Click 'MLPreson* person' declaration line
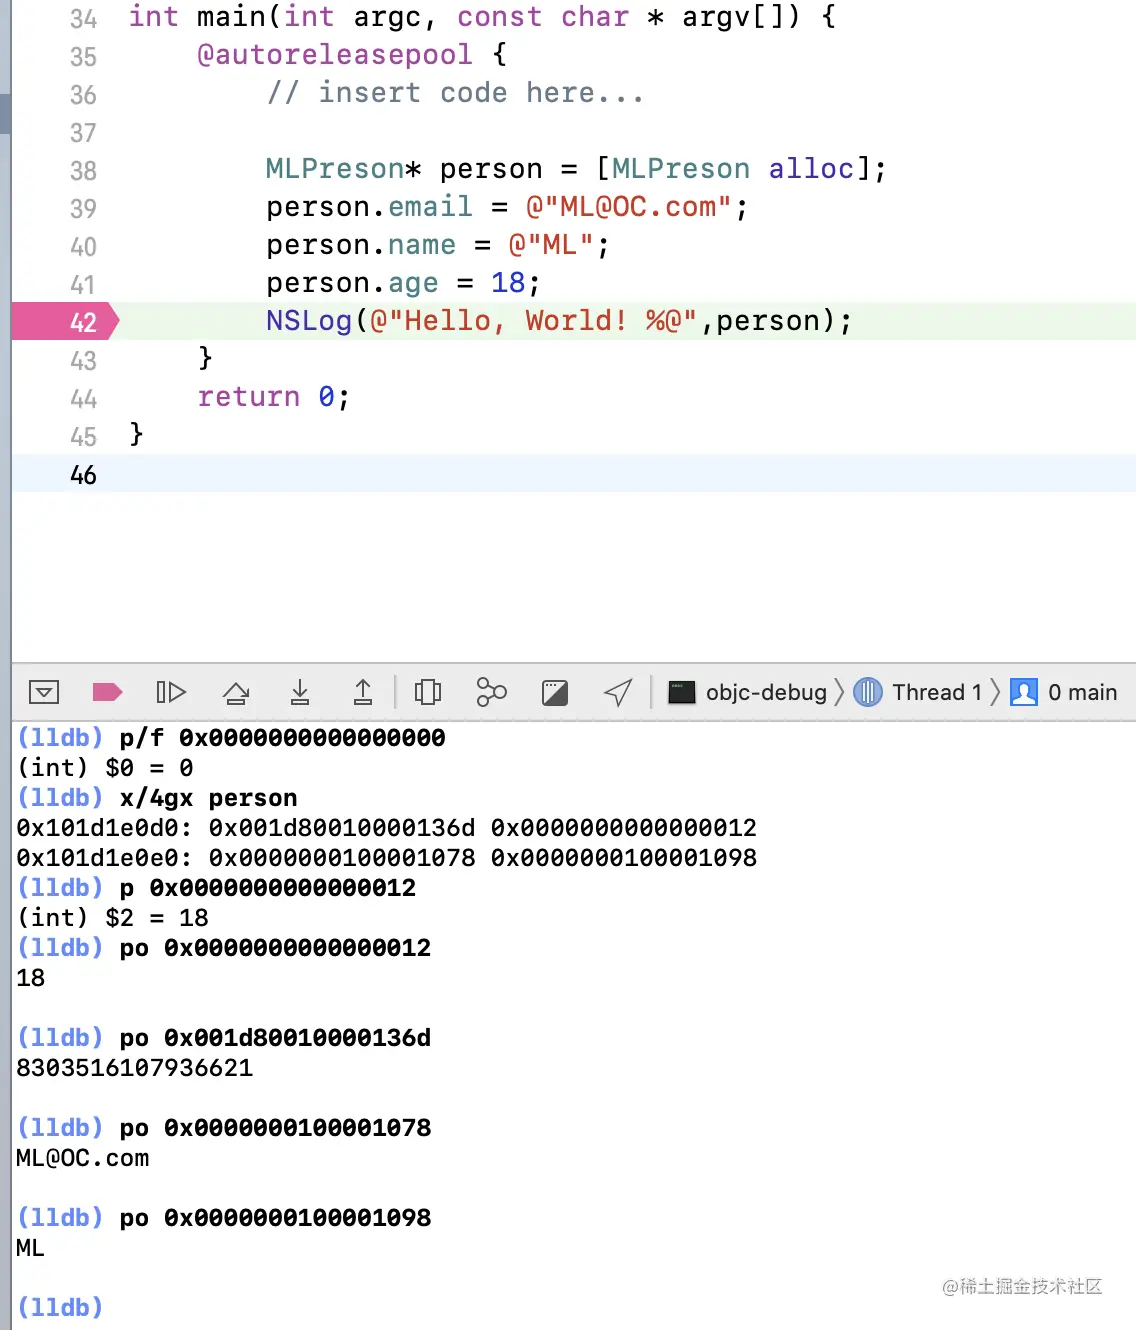 point(576,169)
